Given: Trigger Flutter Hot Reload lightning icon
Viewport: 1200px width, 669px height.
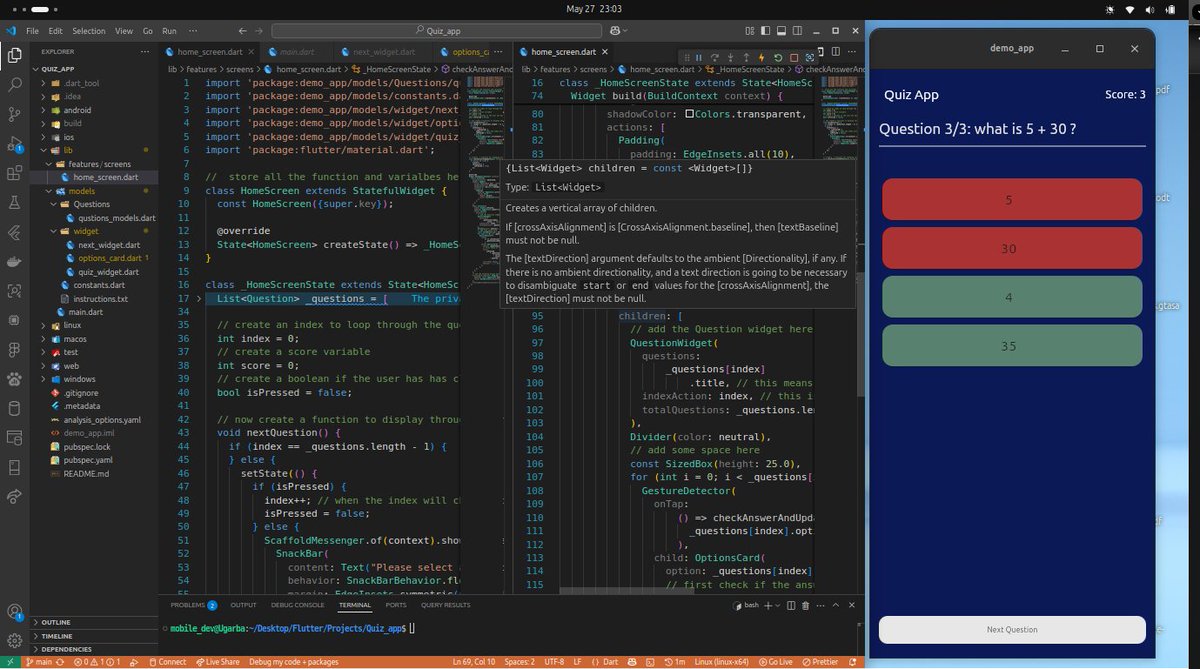Looking at the screenshot, I should coord(762,57).
